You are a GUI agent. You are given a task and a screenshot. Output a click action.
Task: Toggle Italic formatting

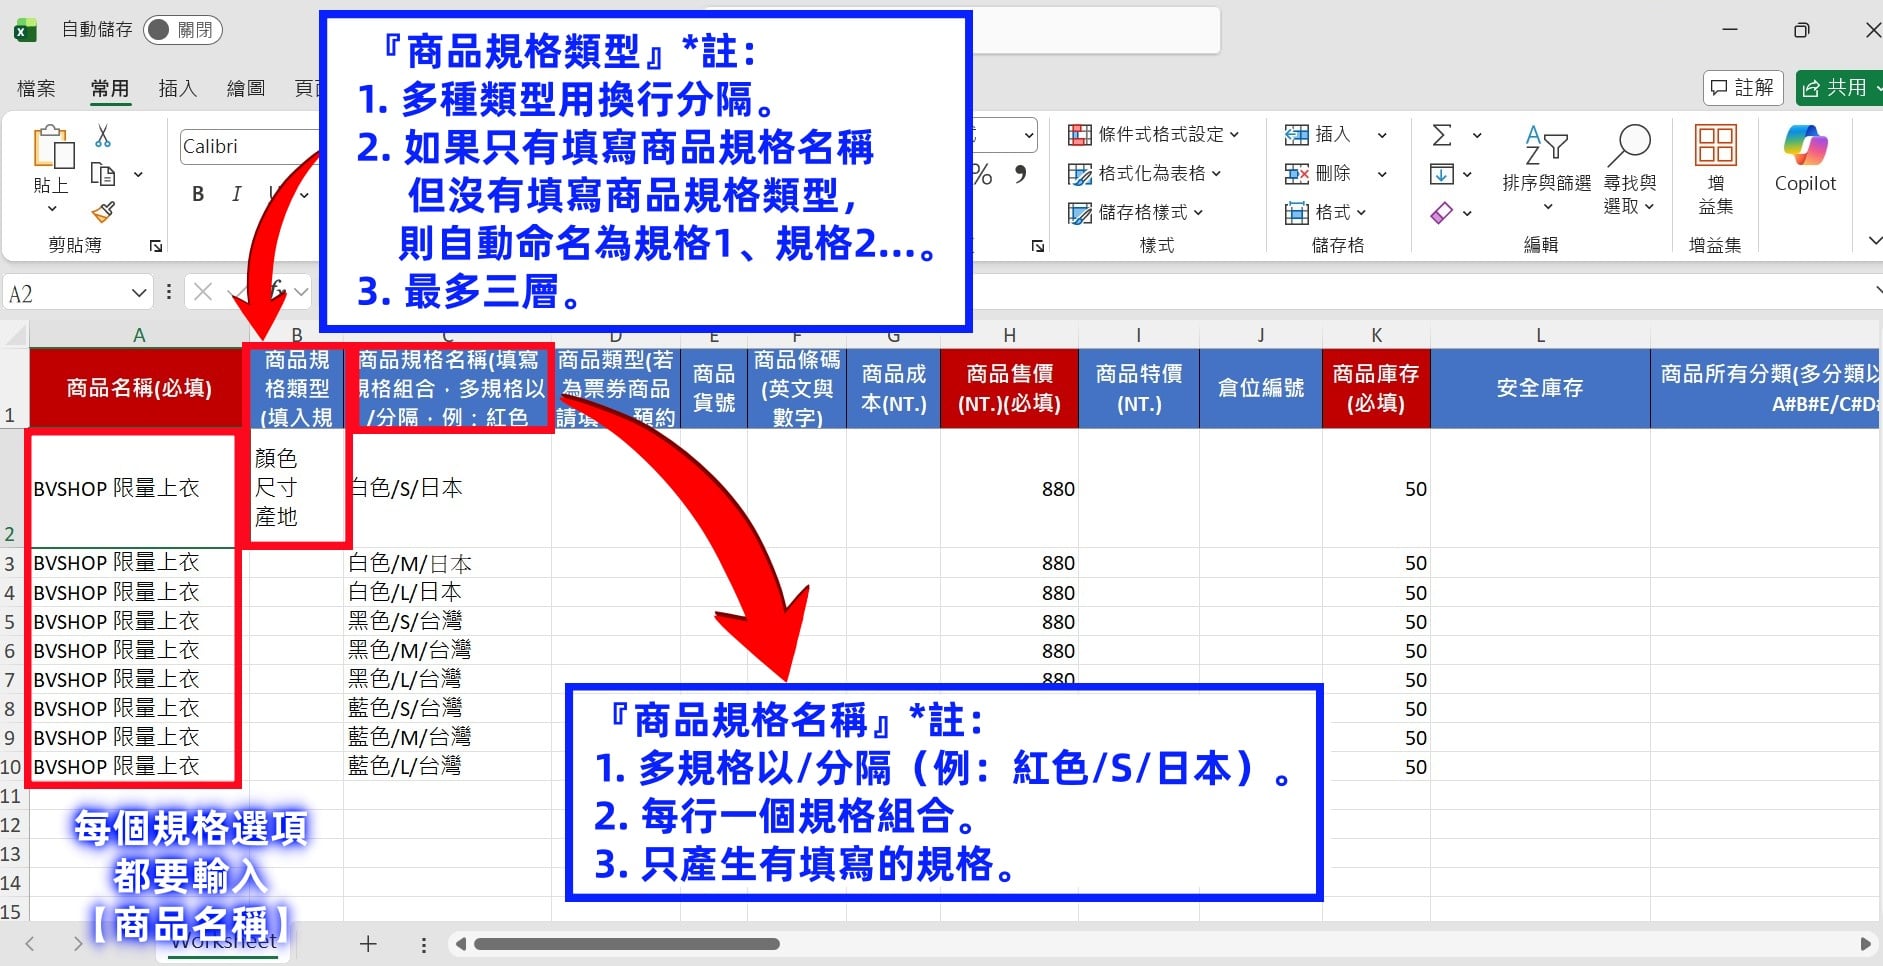(236, 194)
